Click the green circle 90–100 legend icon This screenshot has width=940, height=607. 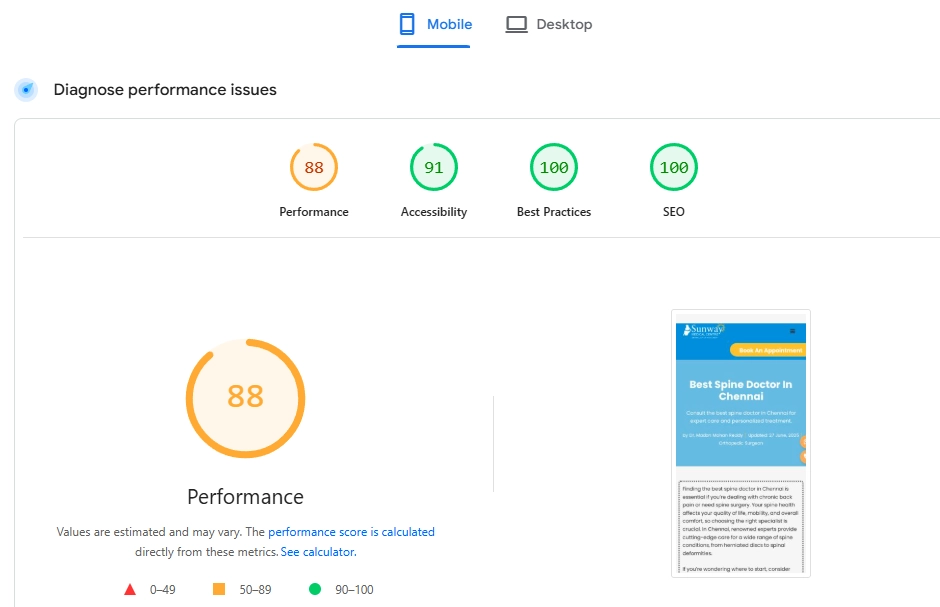click(315, 589)
